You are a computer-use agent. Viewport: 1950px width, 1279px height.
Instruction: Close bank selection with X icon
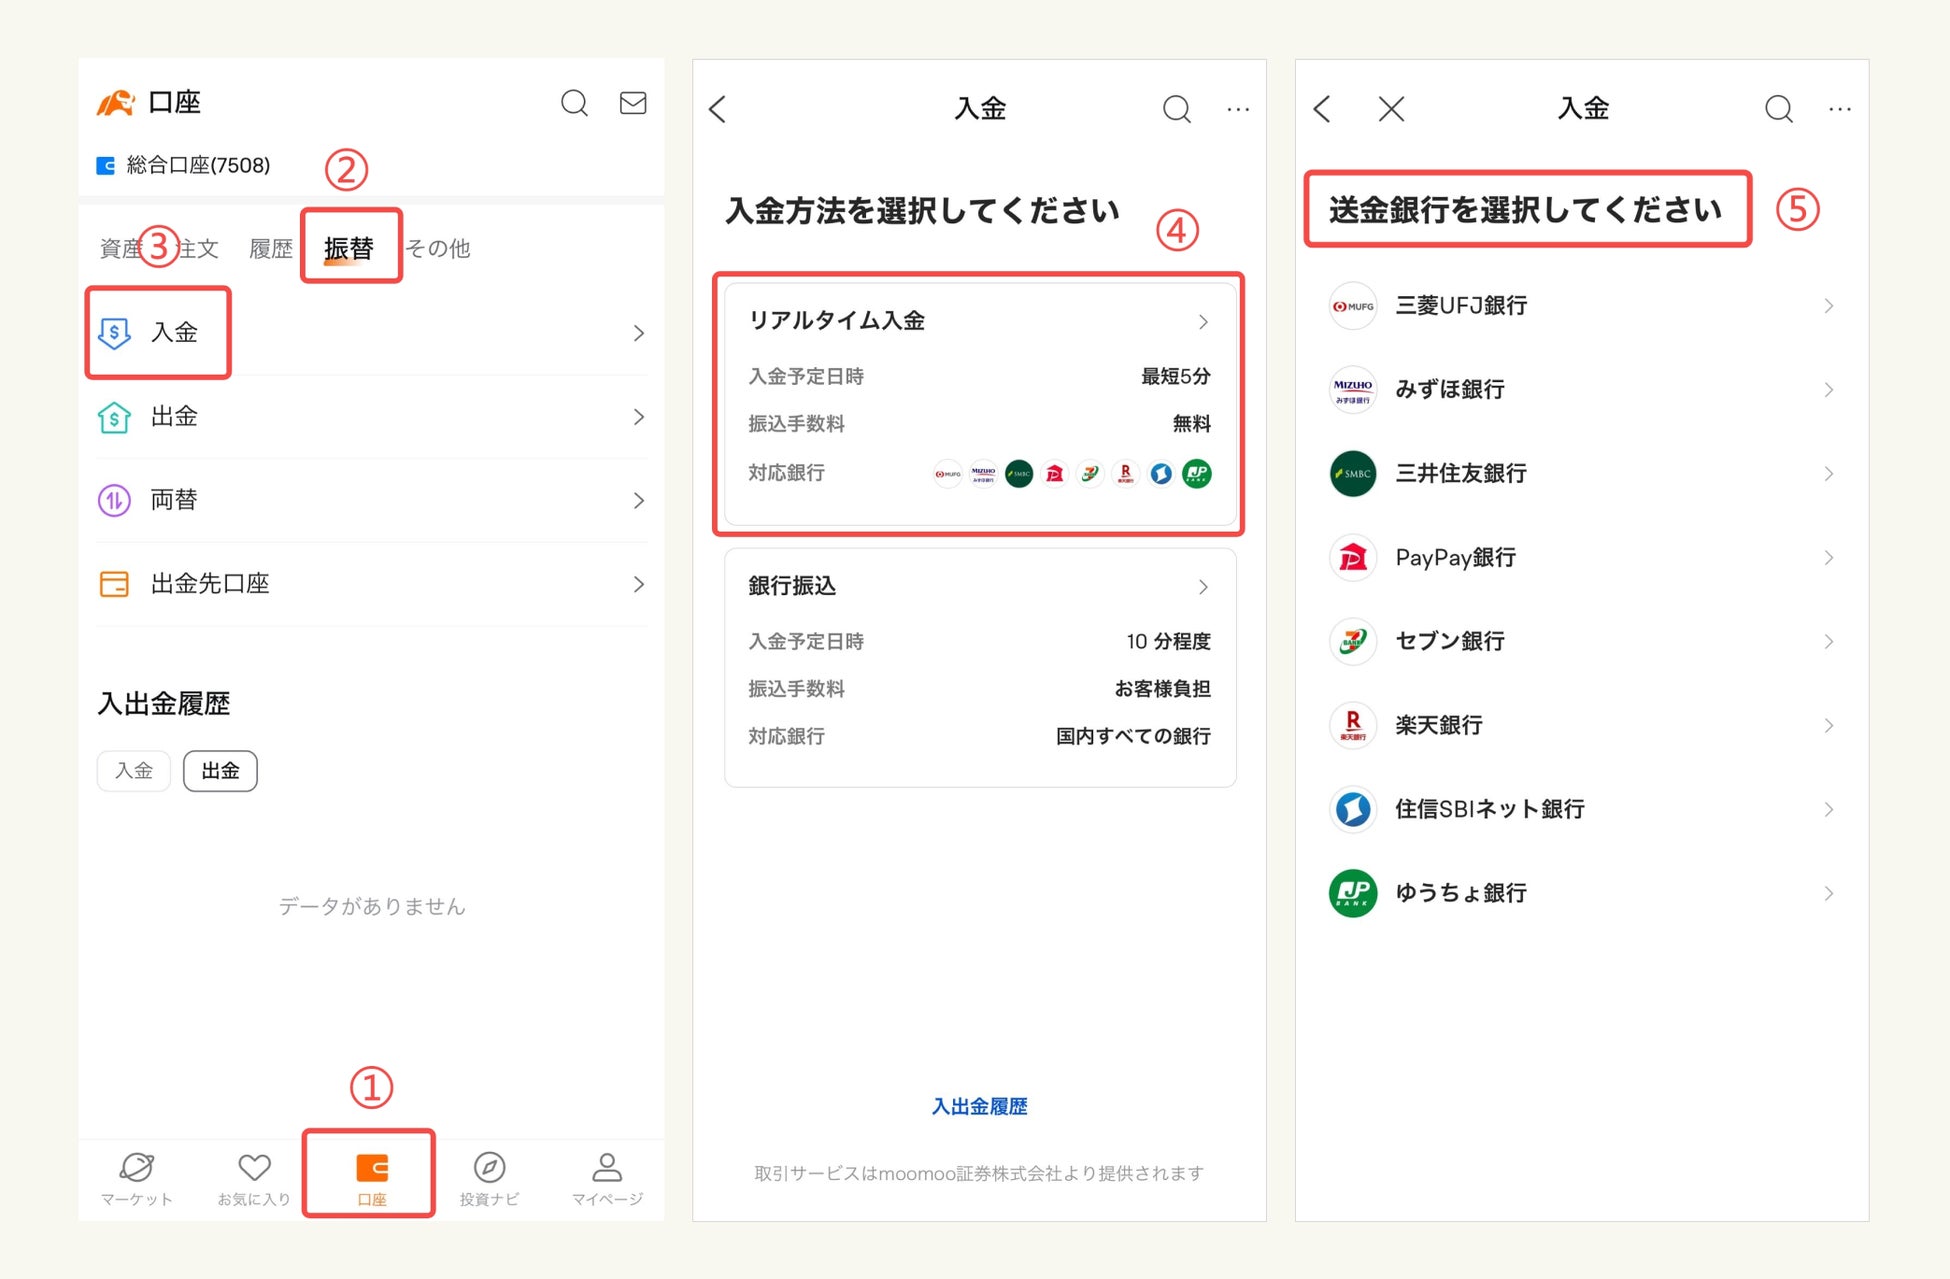coord(1391,109)
